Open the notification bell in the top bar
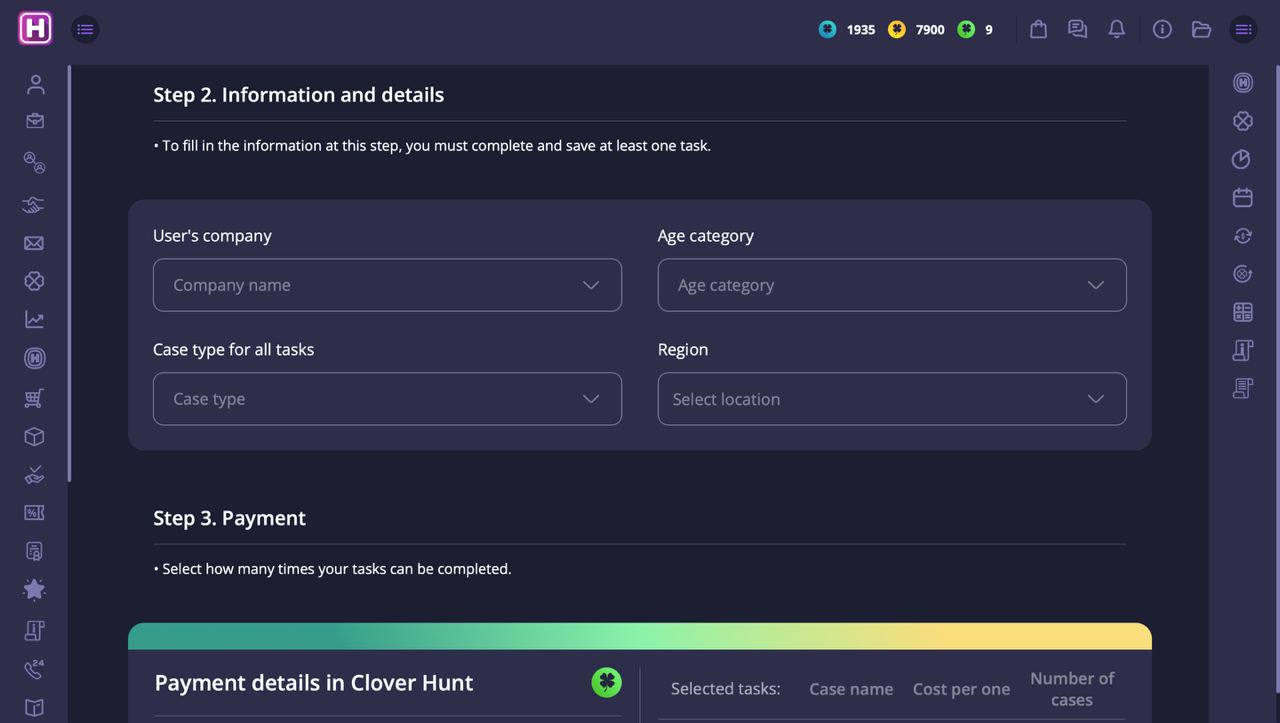 click(1116, 29)
